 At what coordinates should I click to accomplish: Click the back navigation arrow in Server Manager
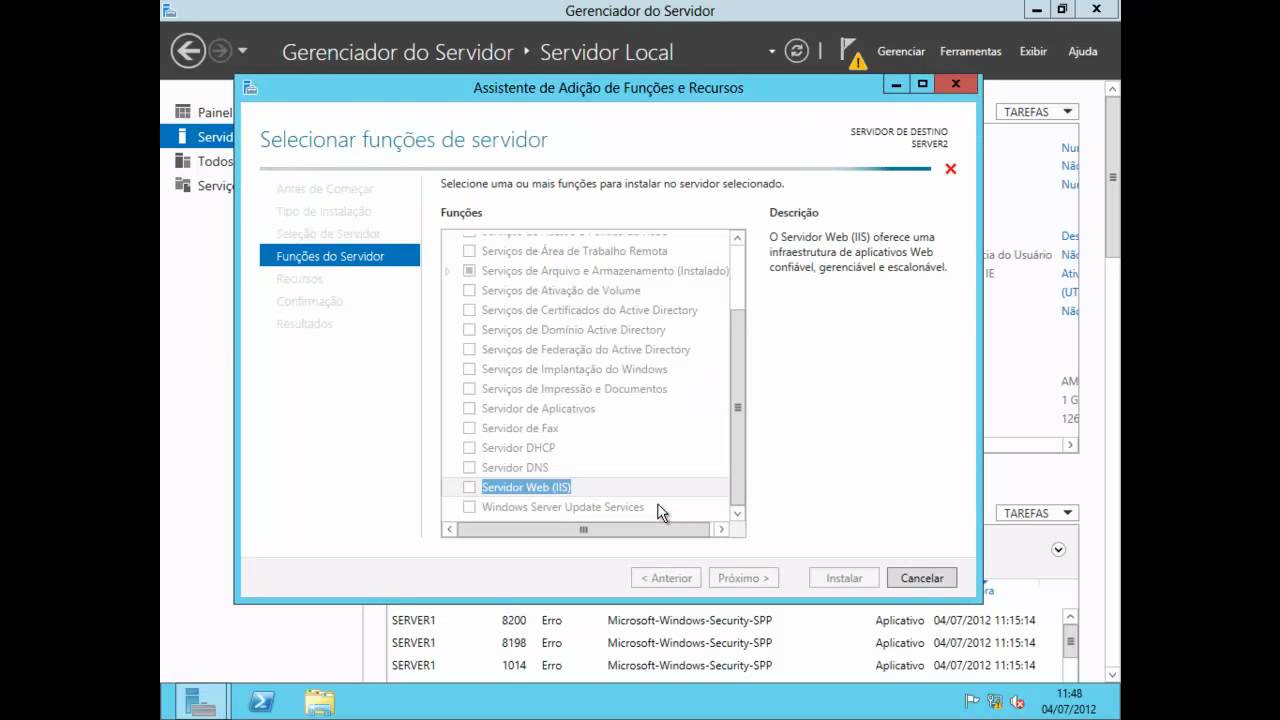point(188,51)
